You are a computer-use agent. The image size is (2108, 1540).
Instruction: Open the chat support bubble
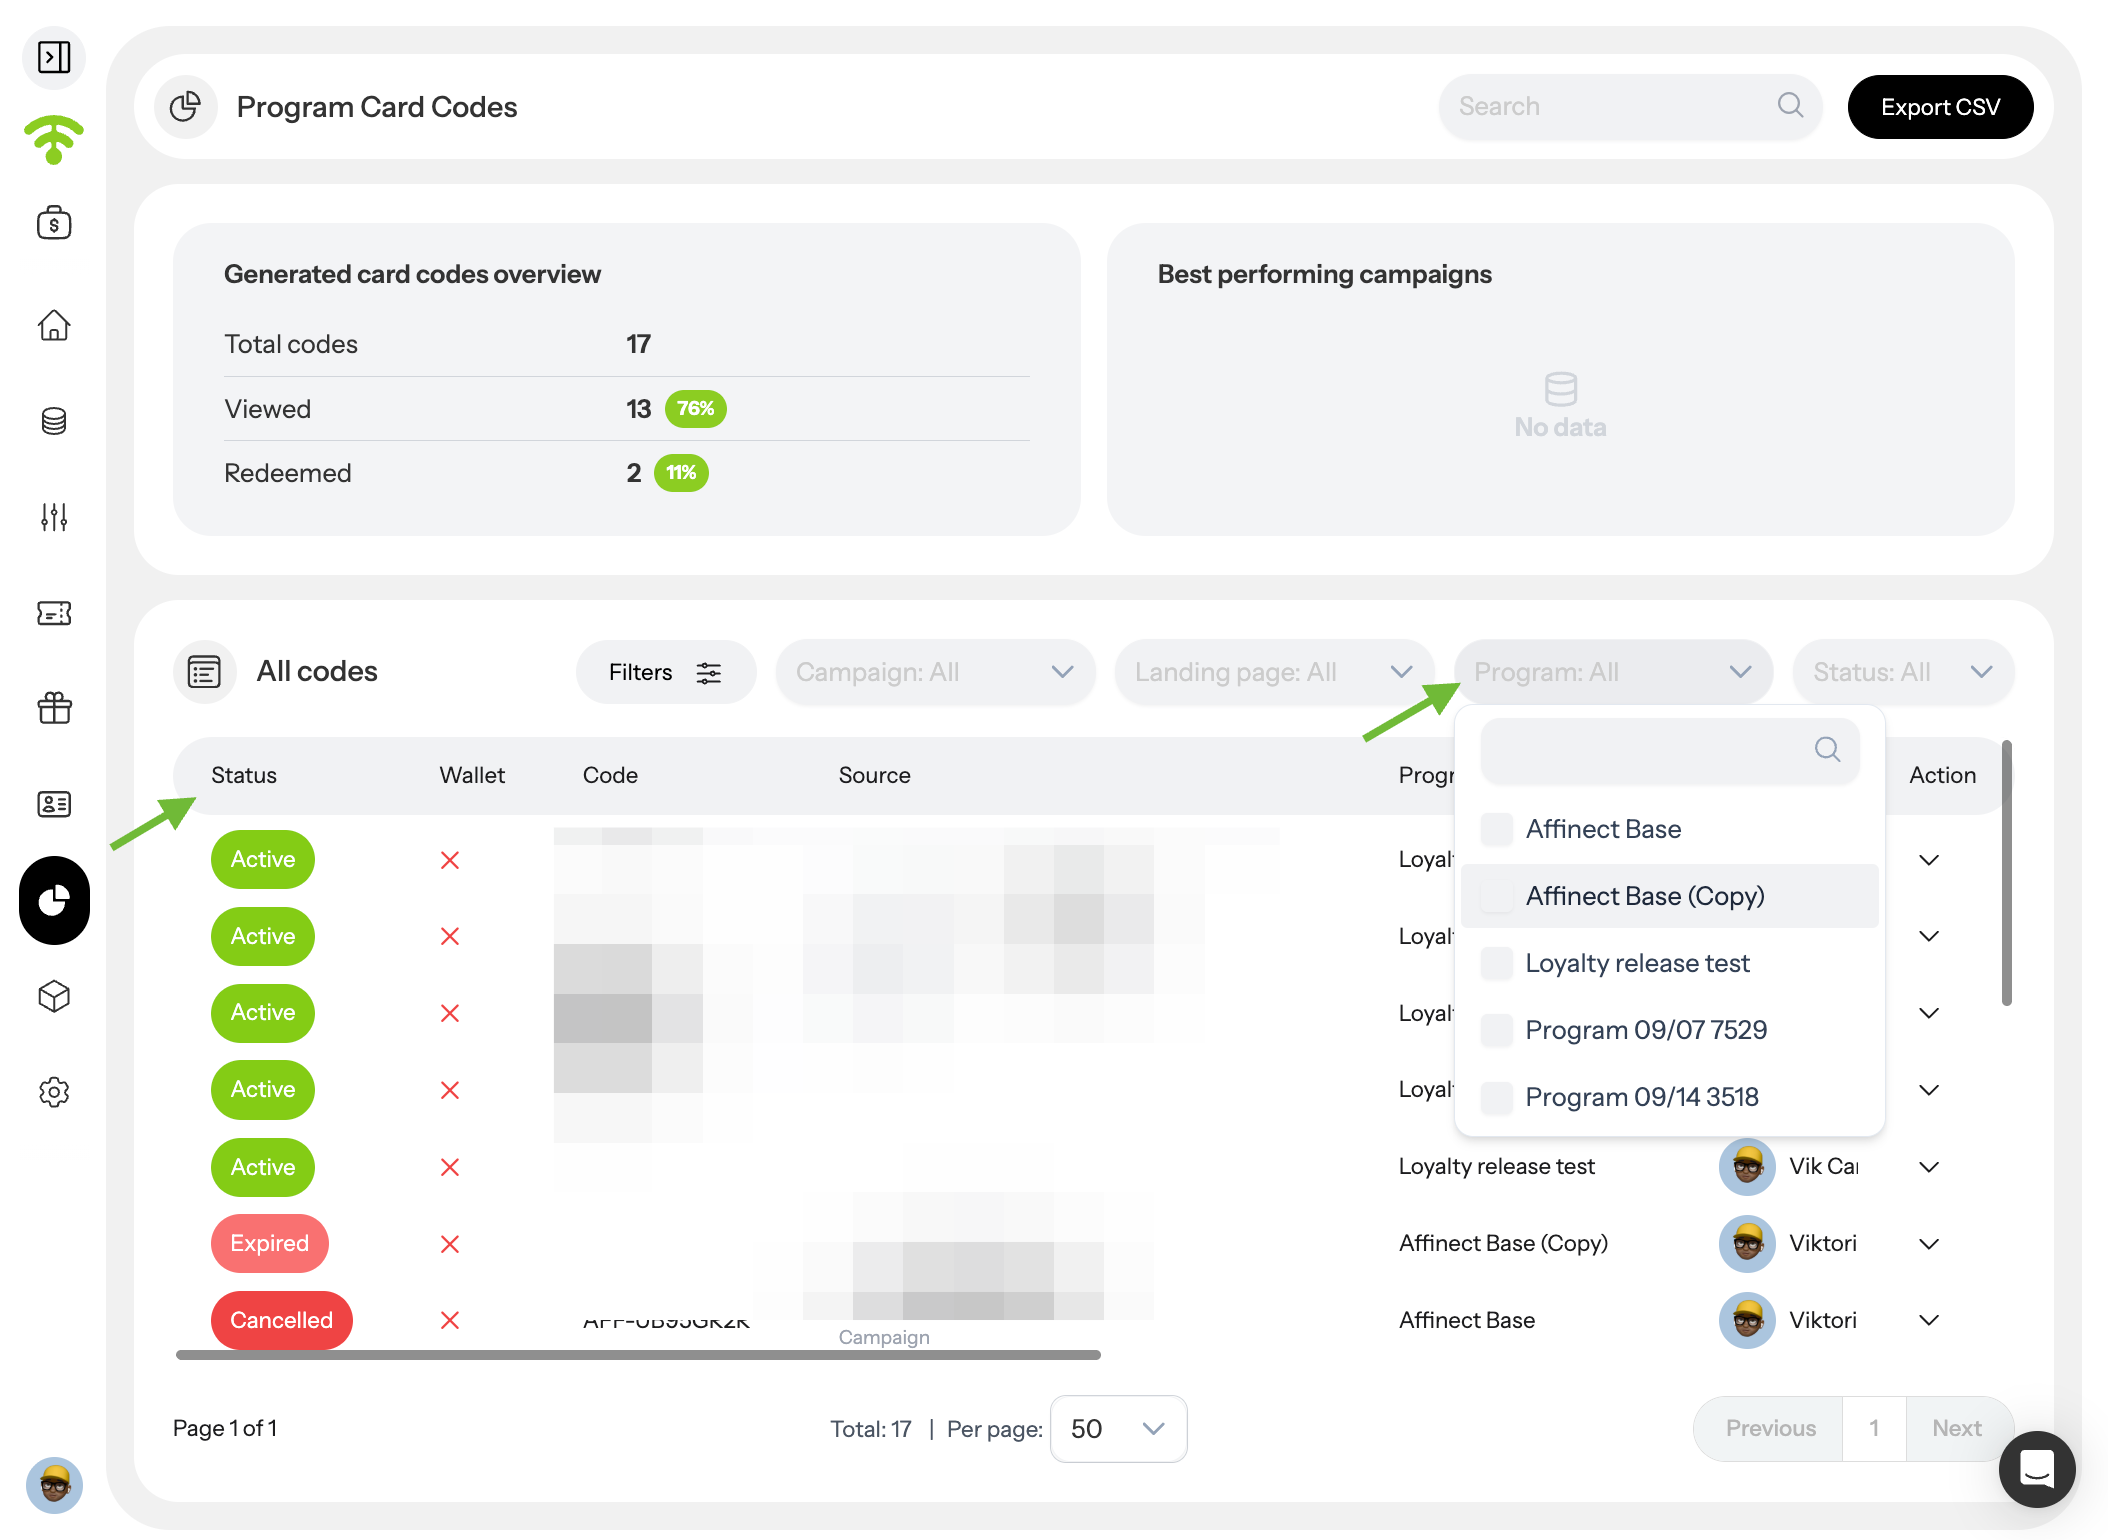[x=2037, y=1469]
